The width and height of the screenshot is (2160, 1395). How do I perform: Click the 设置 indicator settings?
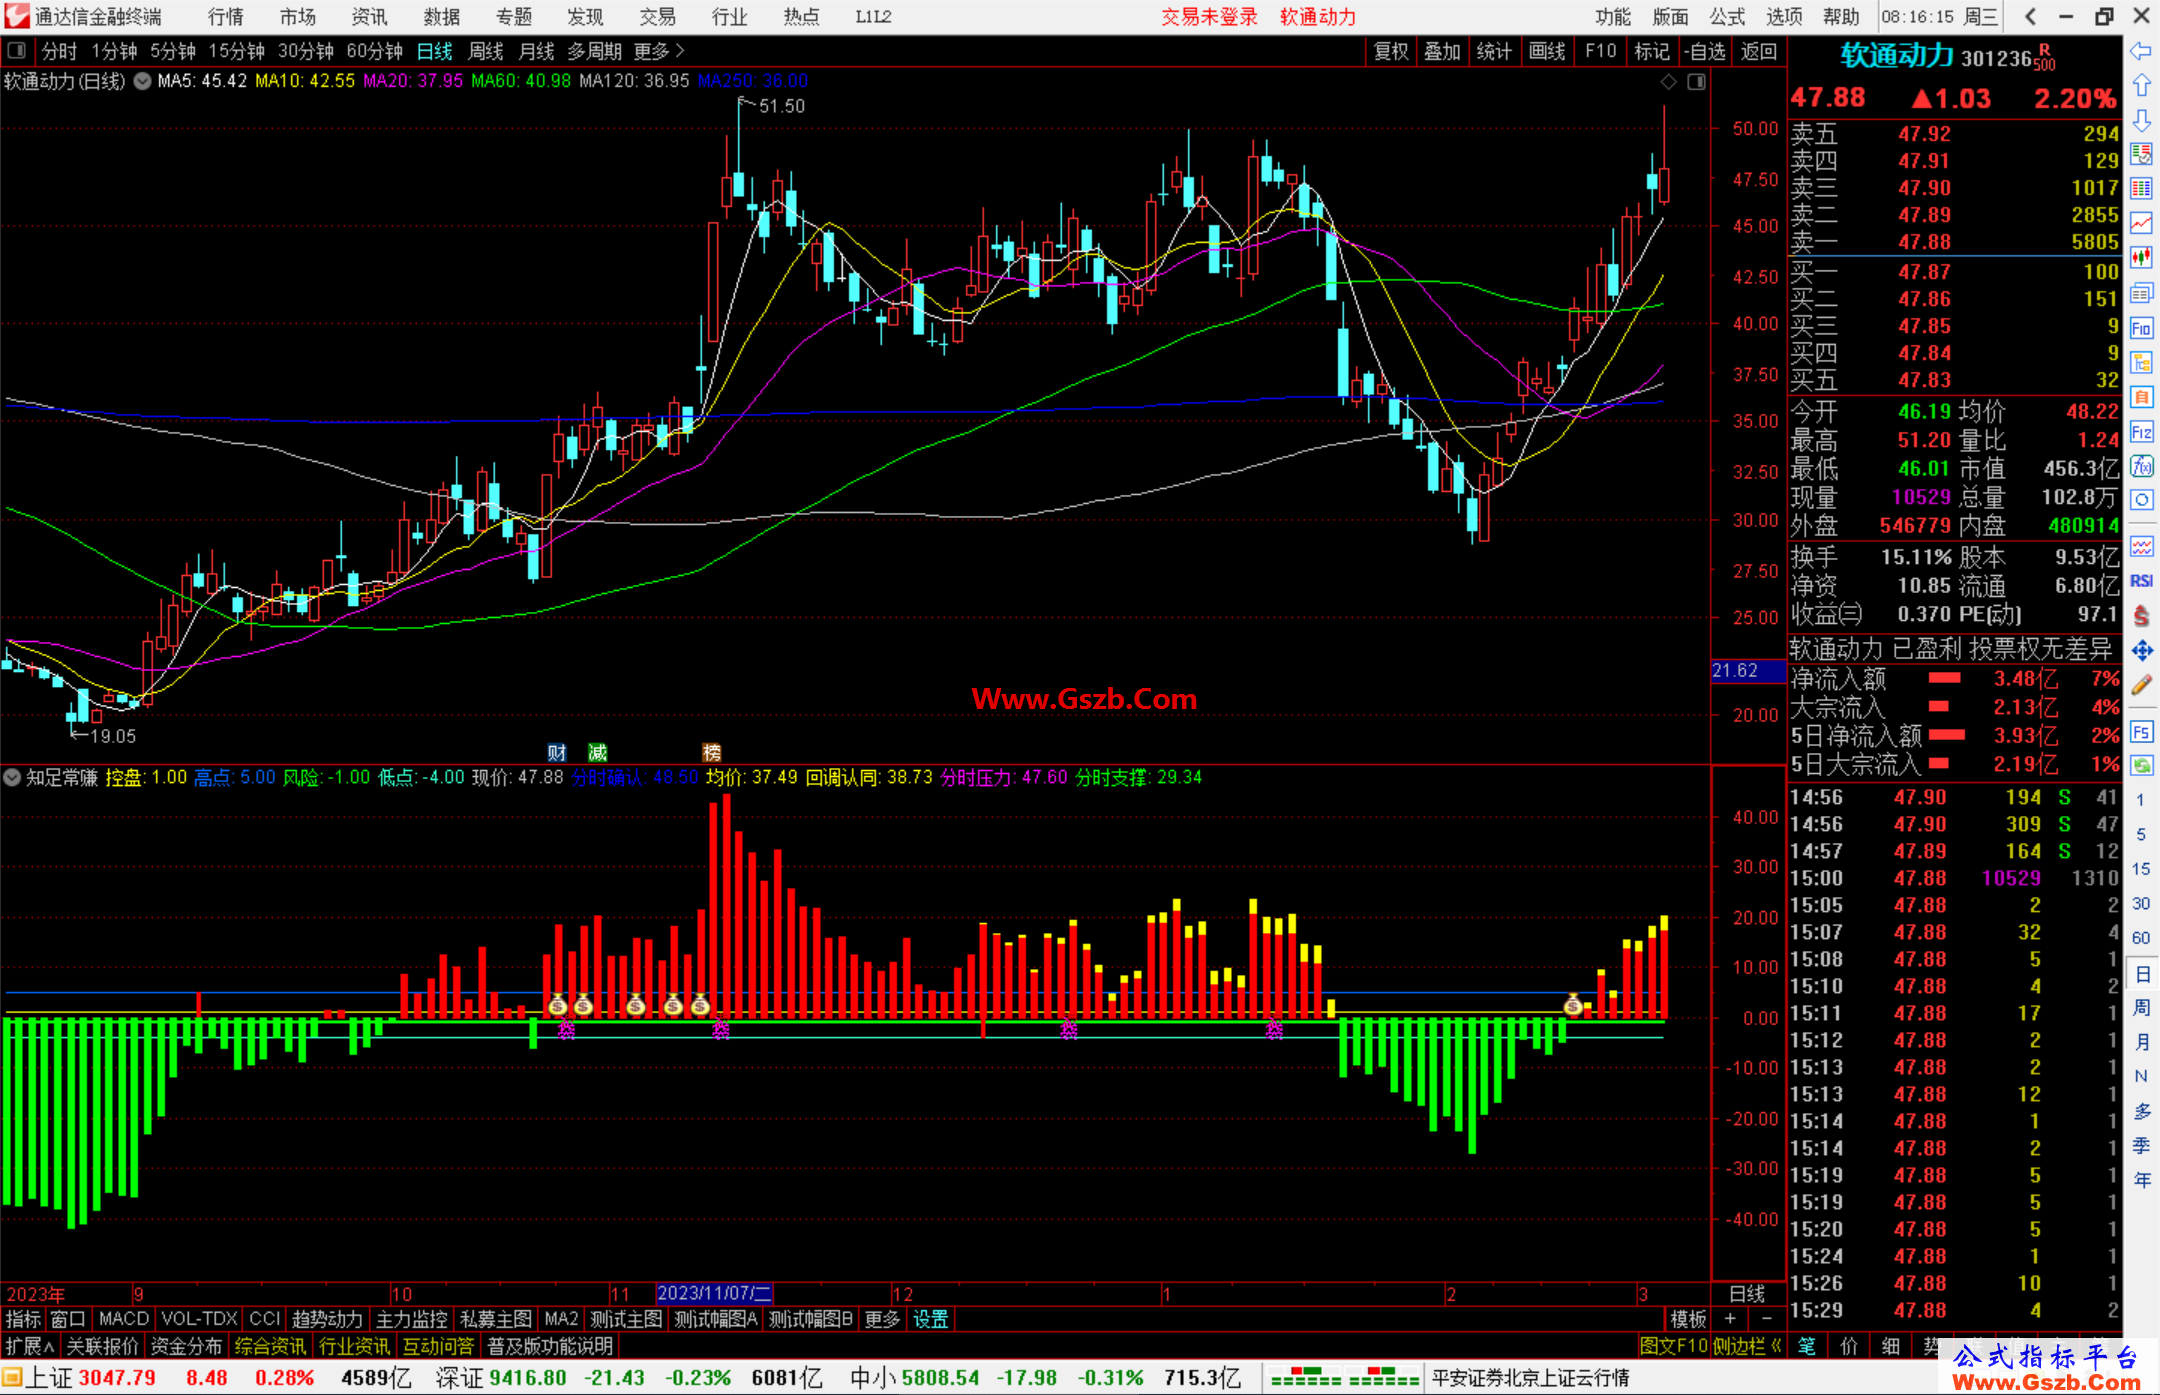click(x=930, y=1319)
